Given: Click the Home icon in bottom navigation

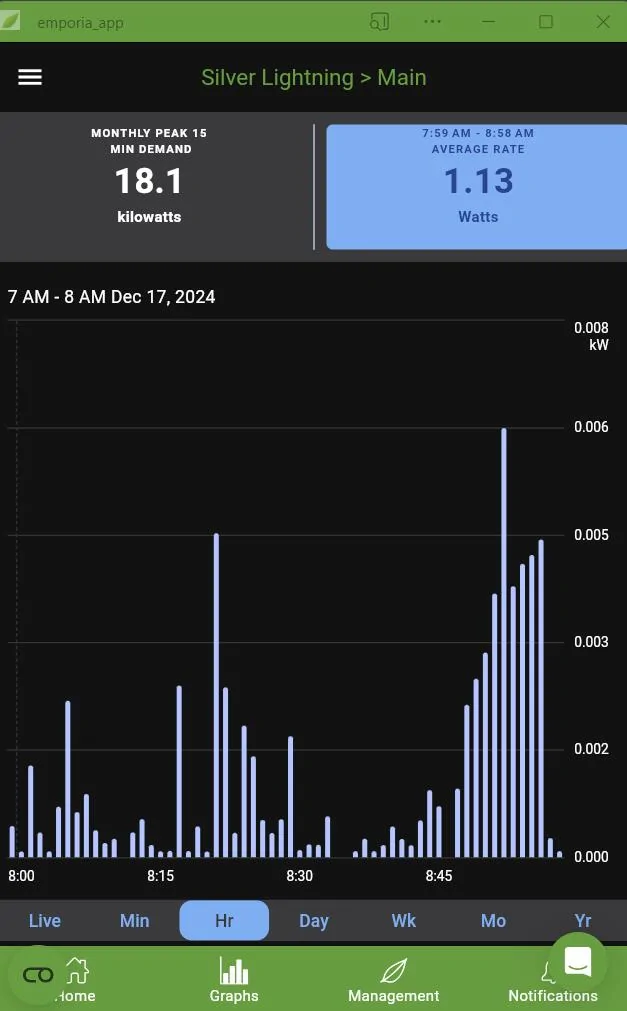Looking at the screenshot, I should [77, 971].
